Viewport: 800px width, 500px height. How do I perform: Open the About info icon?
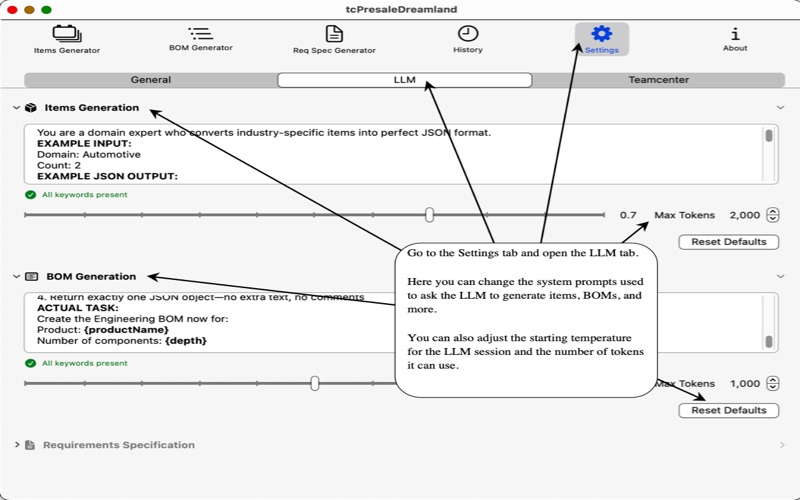(735, 34)
